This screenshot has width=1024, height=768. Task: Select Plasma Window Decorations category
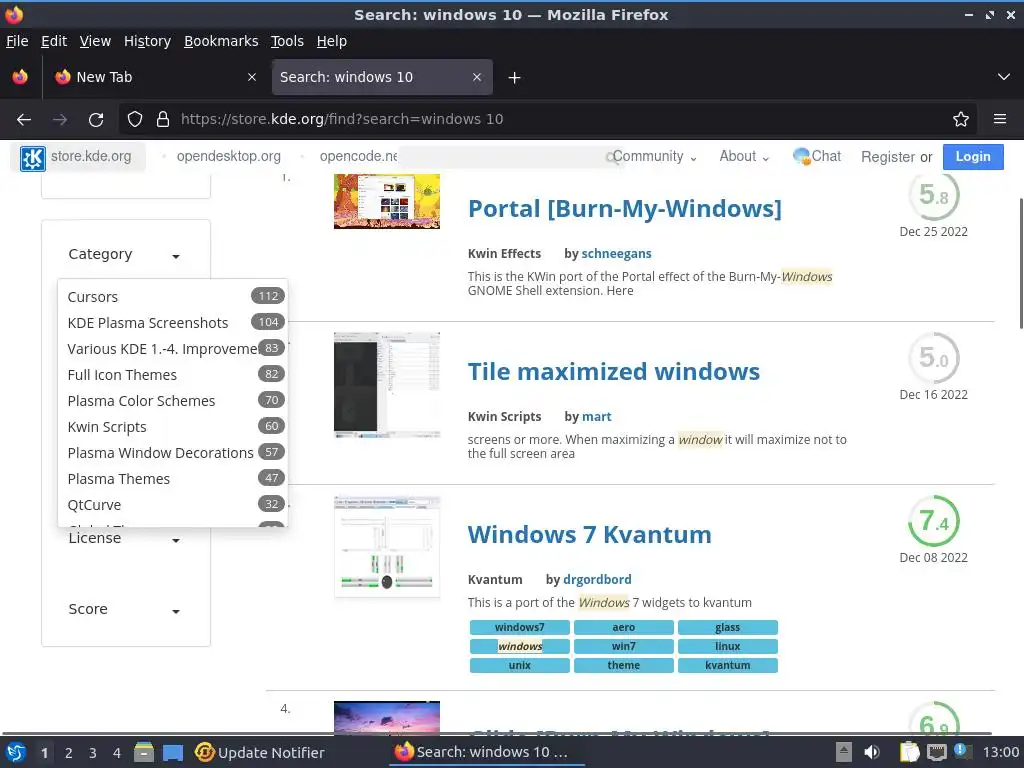tap(172, 453)
